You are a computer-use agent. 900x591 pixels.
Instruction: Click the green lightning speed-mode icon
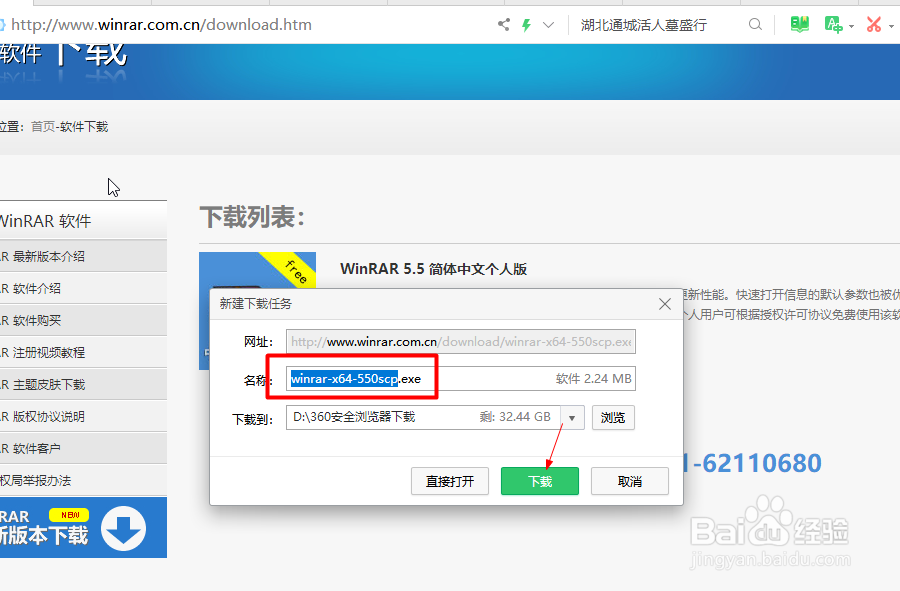point(526,25)
